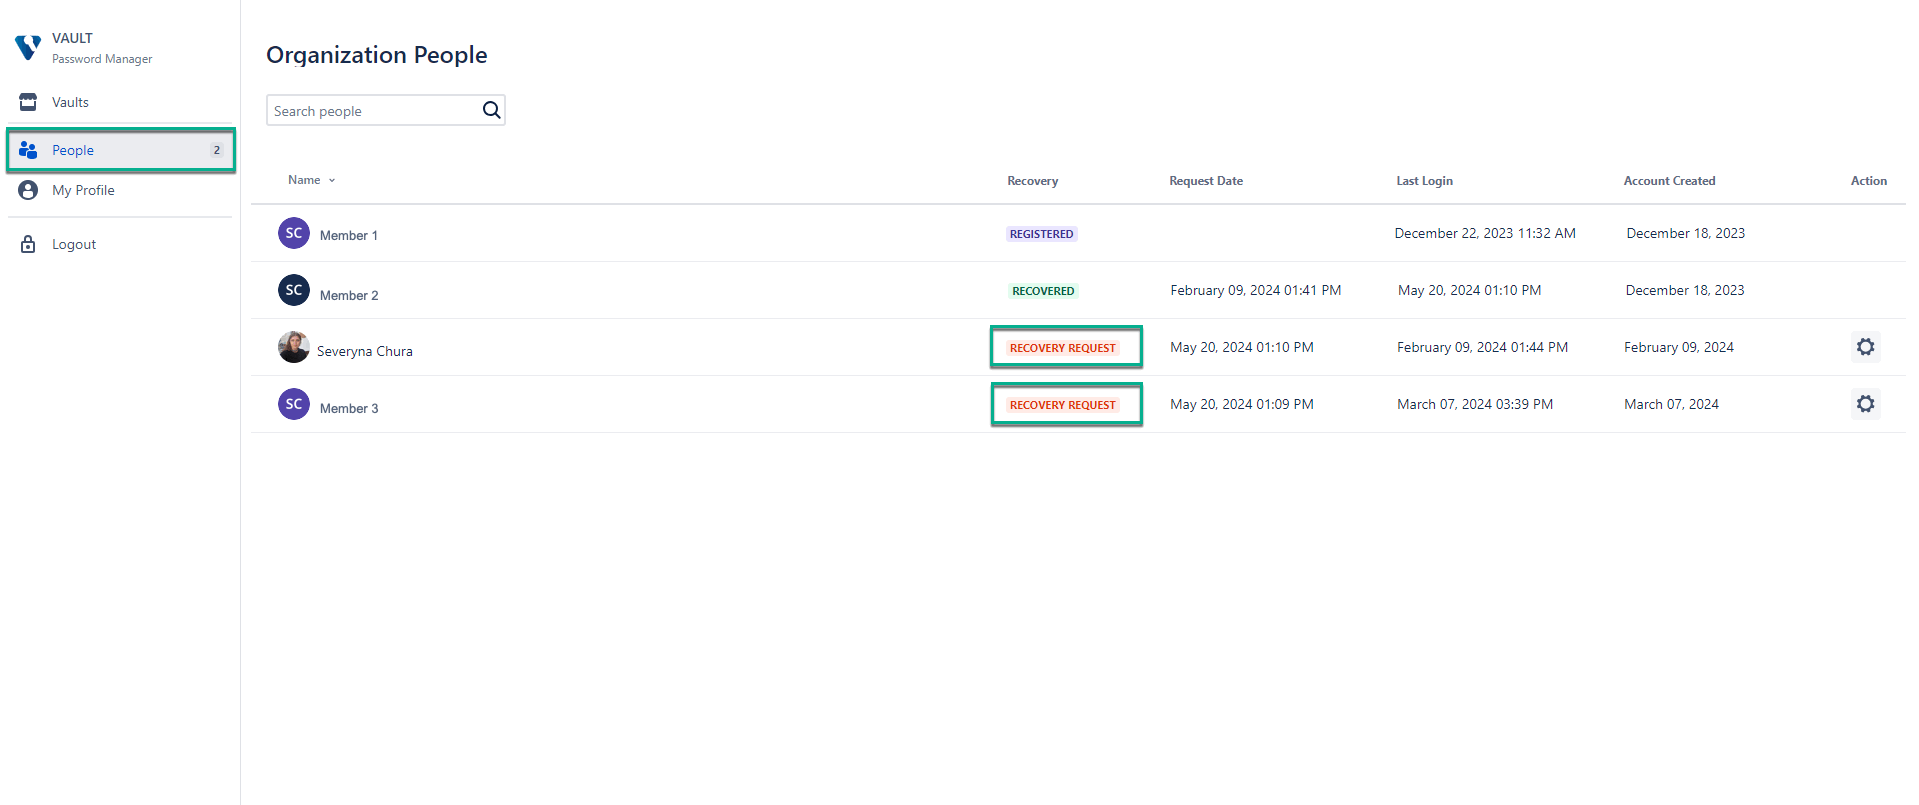Image resolution: width=1919 pixels, height=805 pixels.
Task: Click Member 3's SC avatar
Action: 293,404
